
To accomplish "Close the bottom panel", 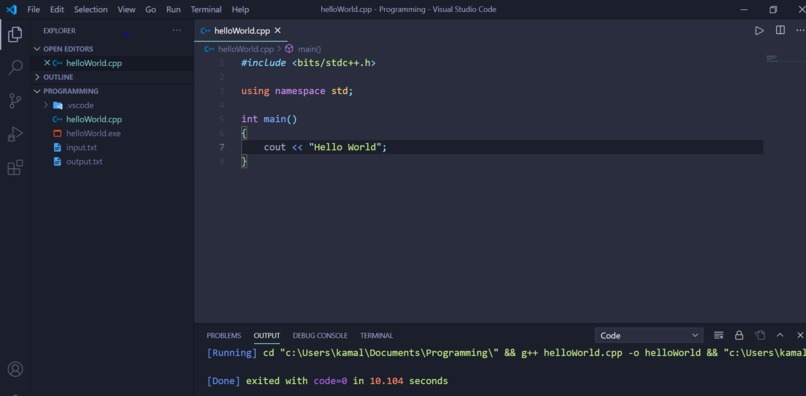I will pyautogui.click(x=800, y=335).
